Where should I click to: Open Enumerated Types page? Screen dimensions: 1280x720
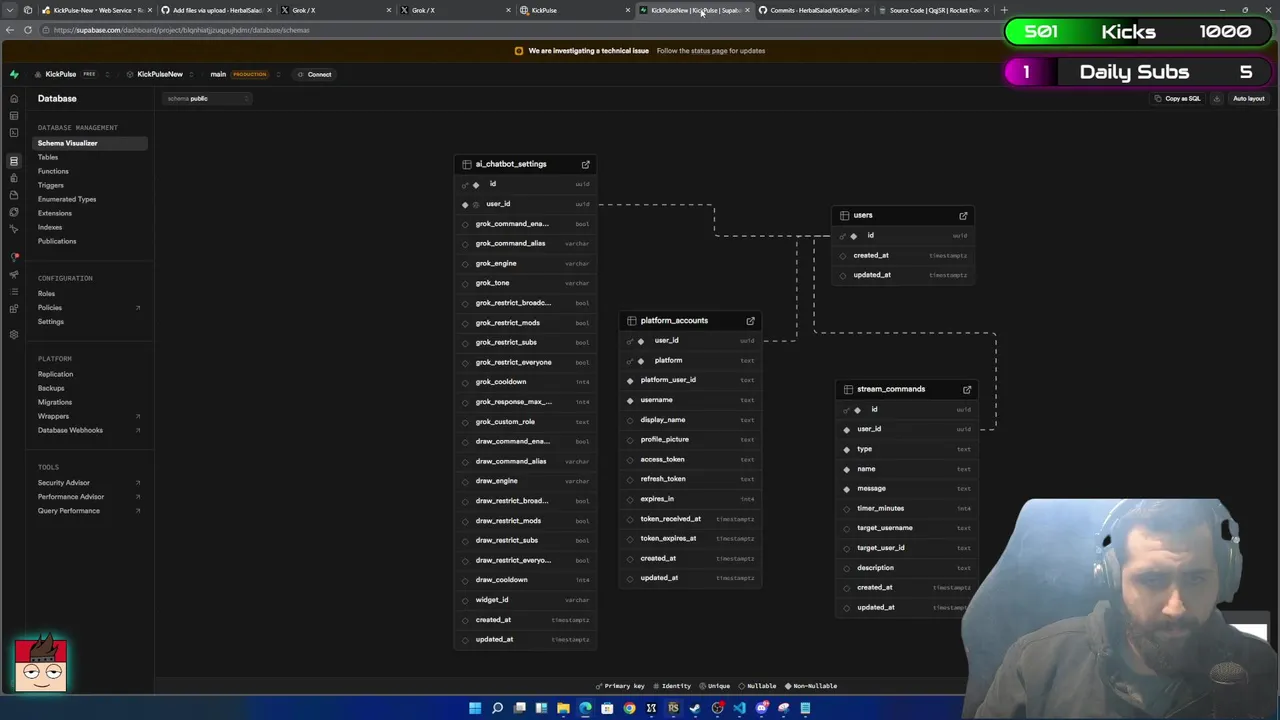click(x=67, y=199)
